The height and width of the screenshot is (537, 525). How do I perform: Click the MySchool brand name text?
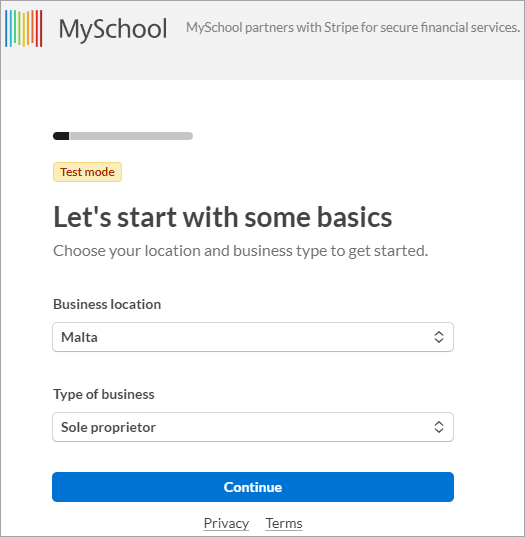(x=113, y=30)
